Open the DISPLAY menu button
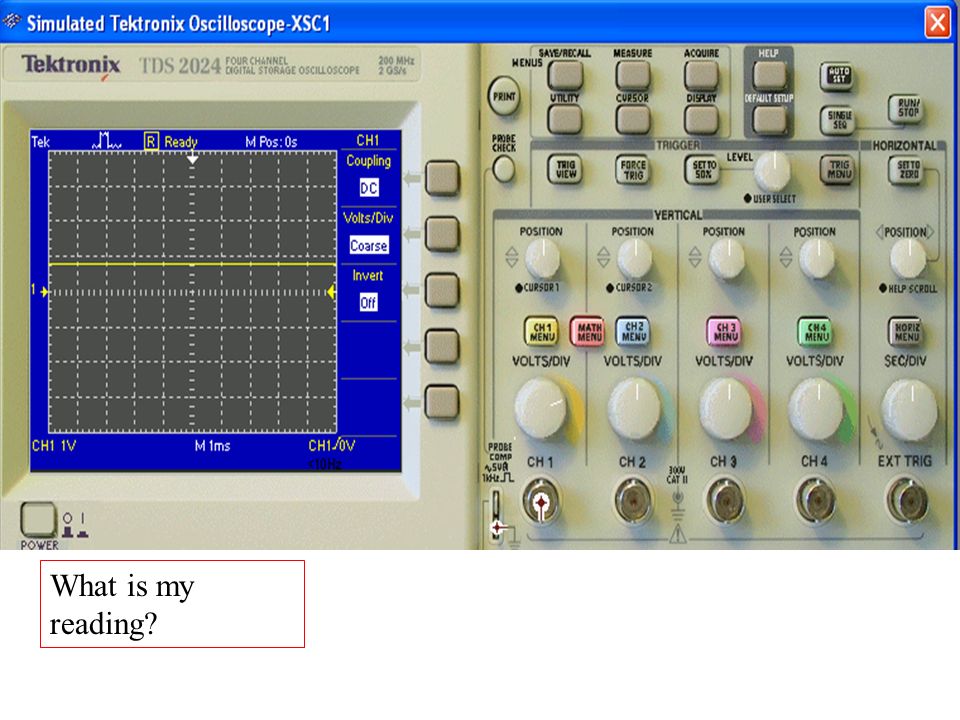Image resolution: width=960 pixels, height=720 pixels. coord(701,119)
